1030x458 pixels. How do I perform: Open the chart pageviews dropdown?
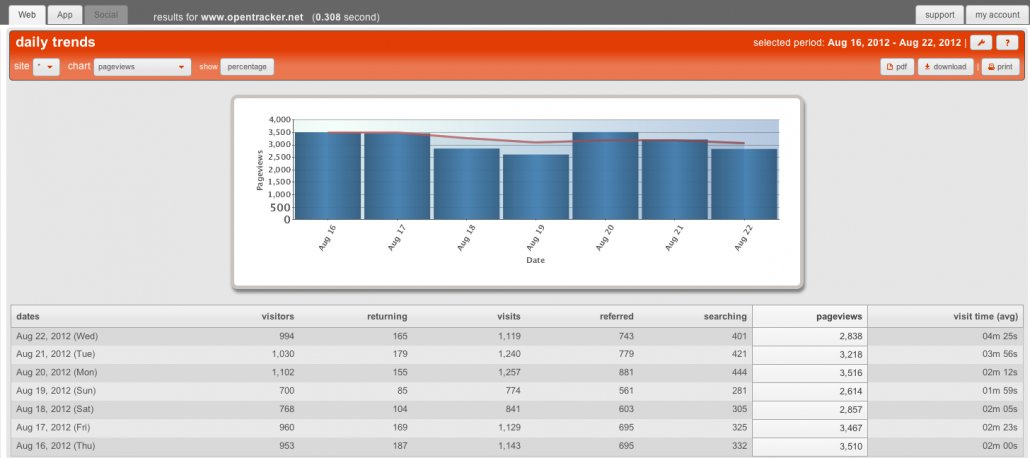tap(142, 67)
